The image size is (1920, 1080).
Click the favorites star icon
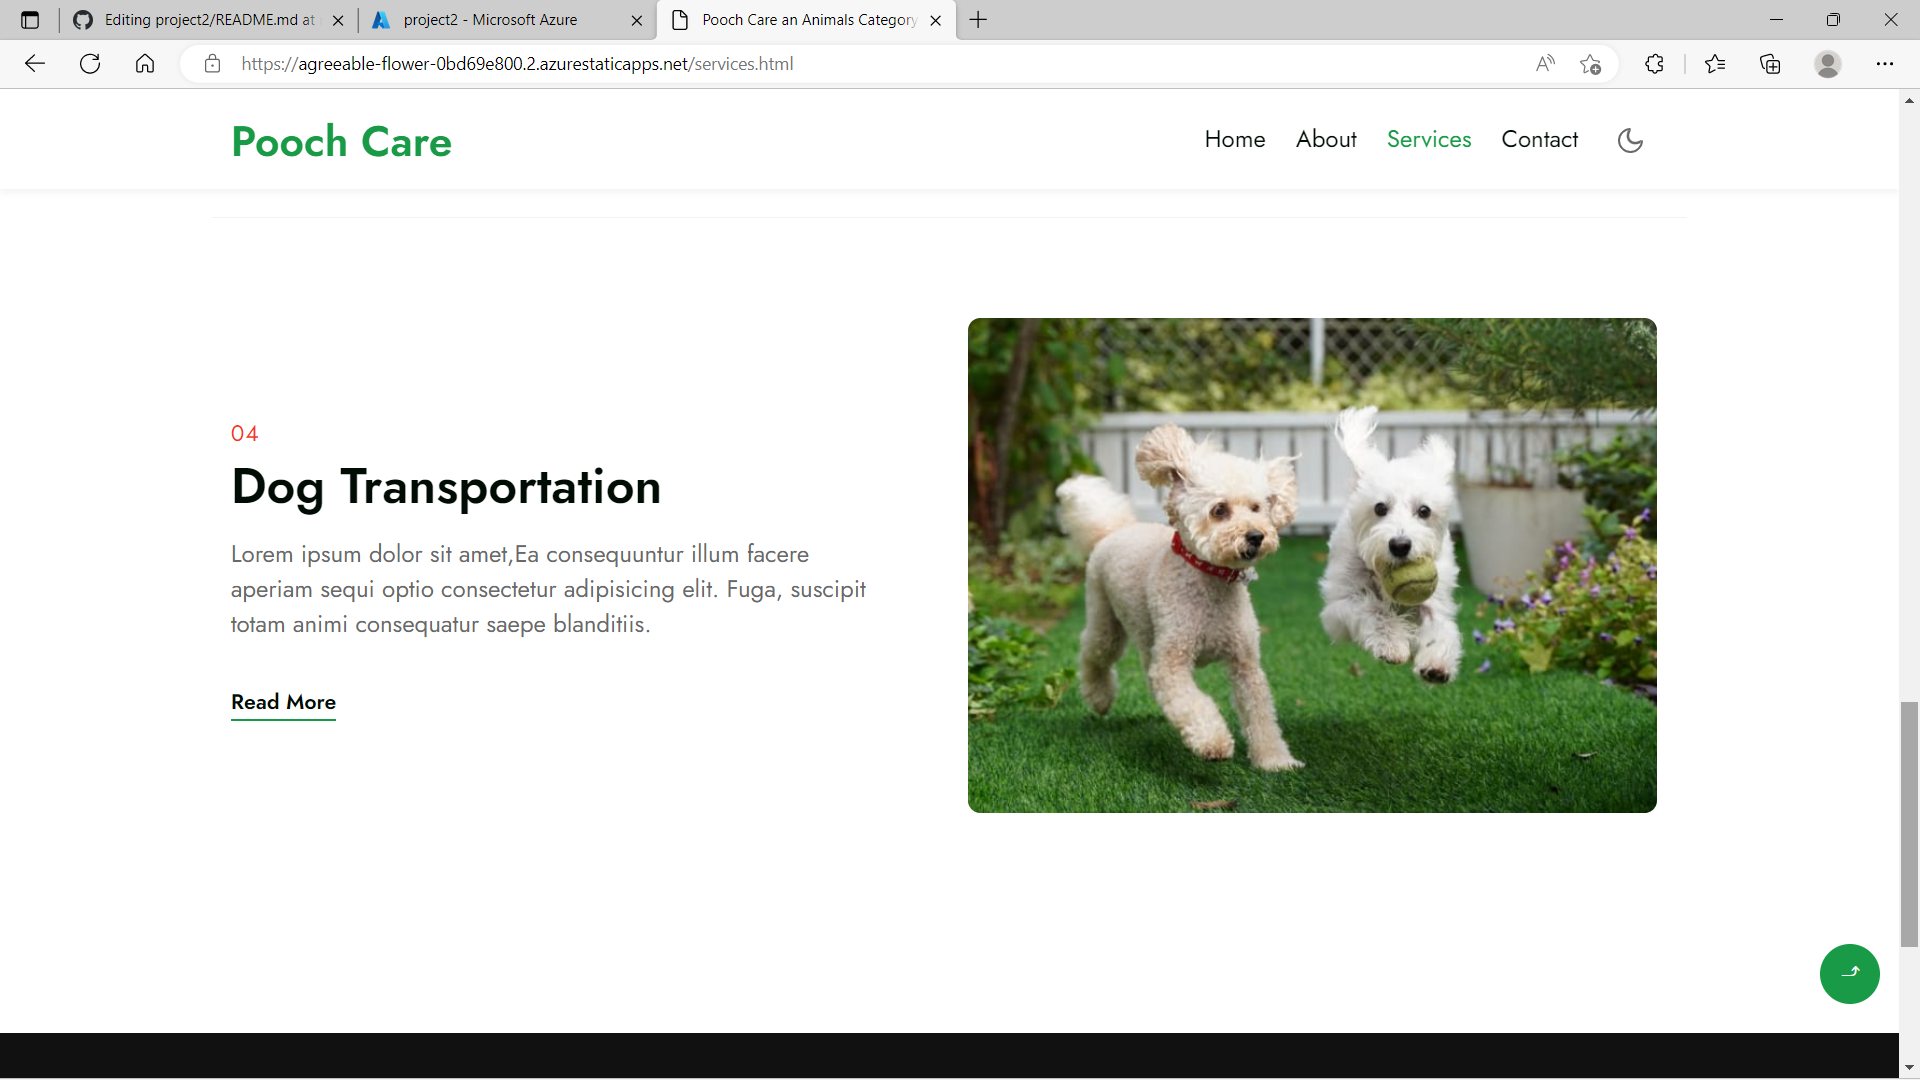1716,63
